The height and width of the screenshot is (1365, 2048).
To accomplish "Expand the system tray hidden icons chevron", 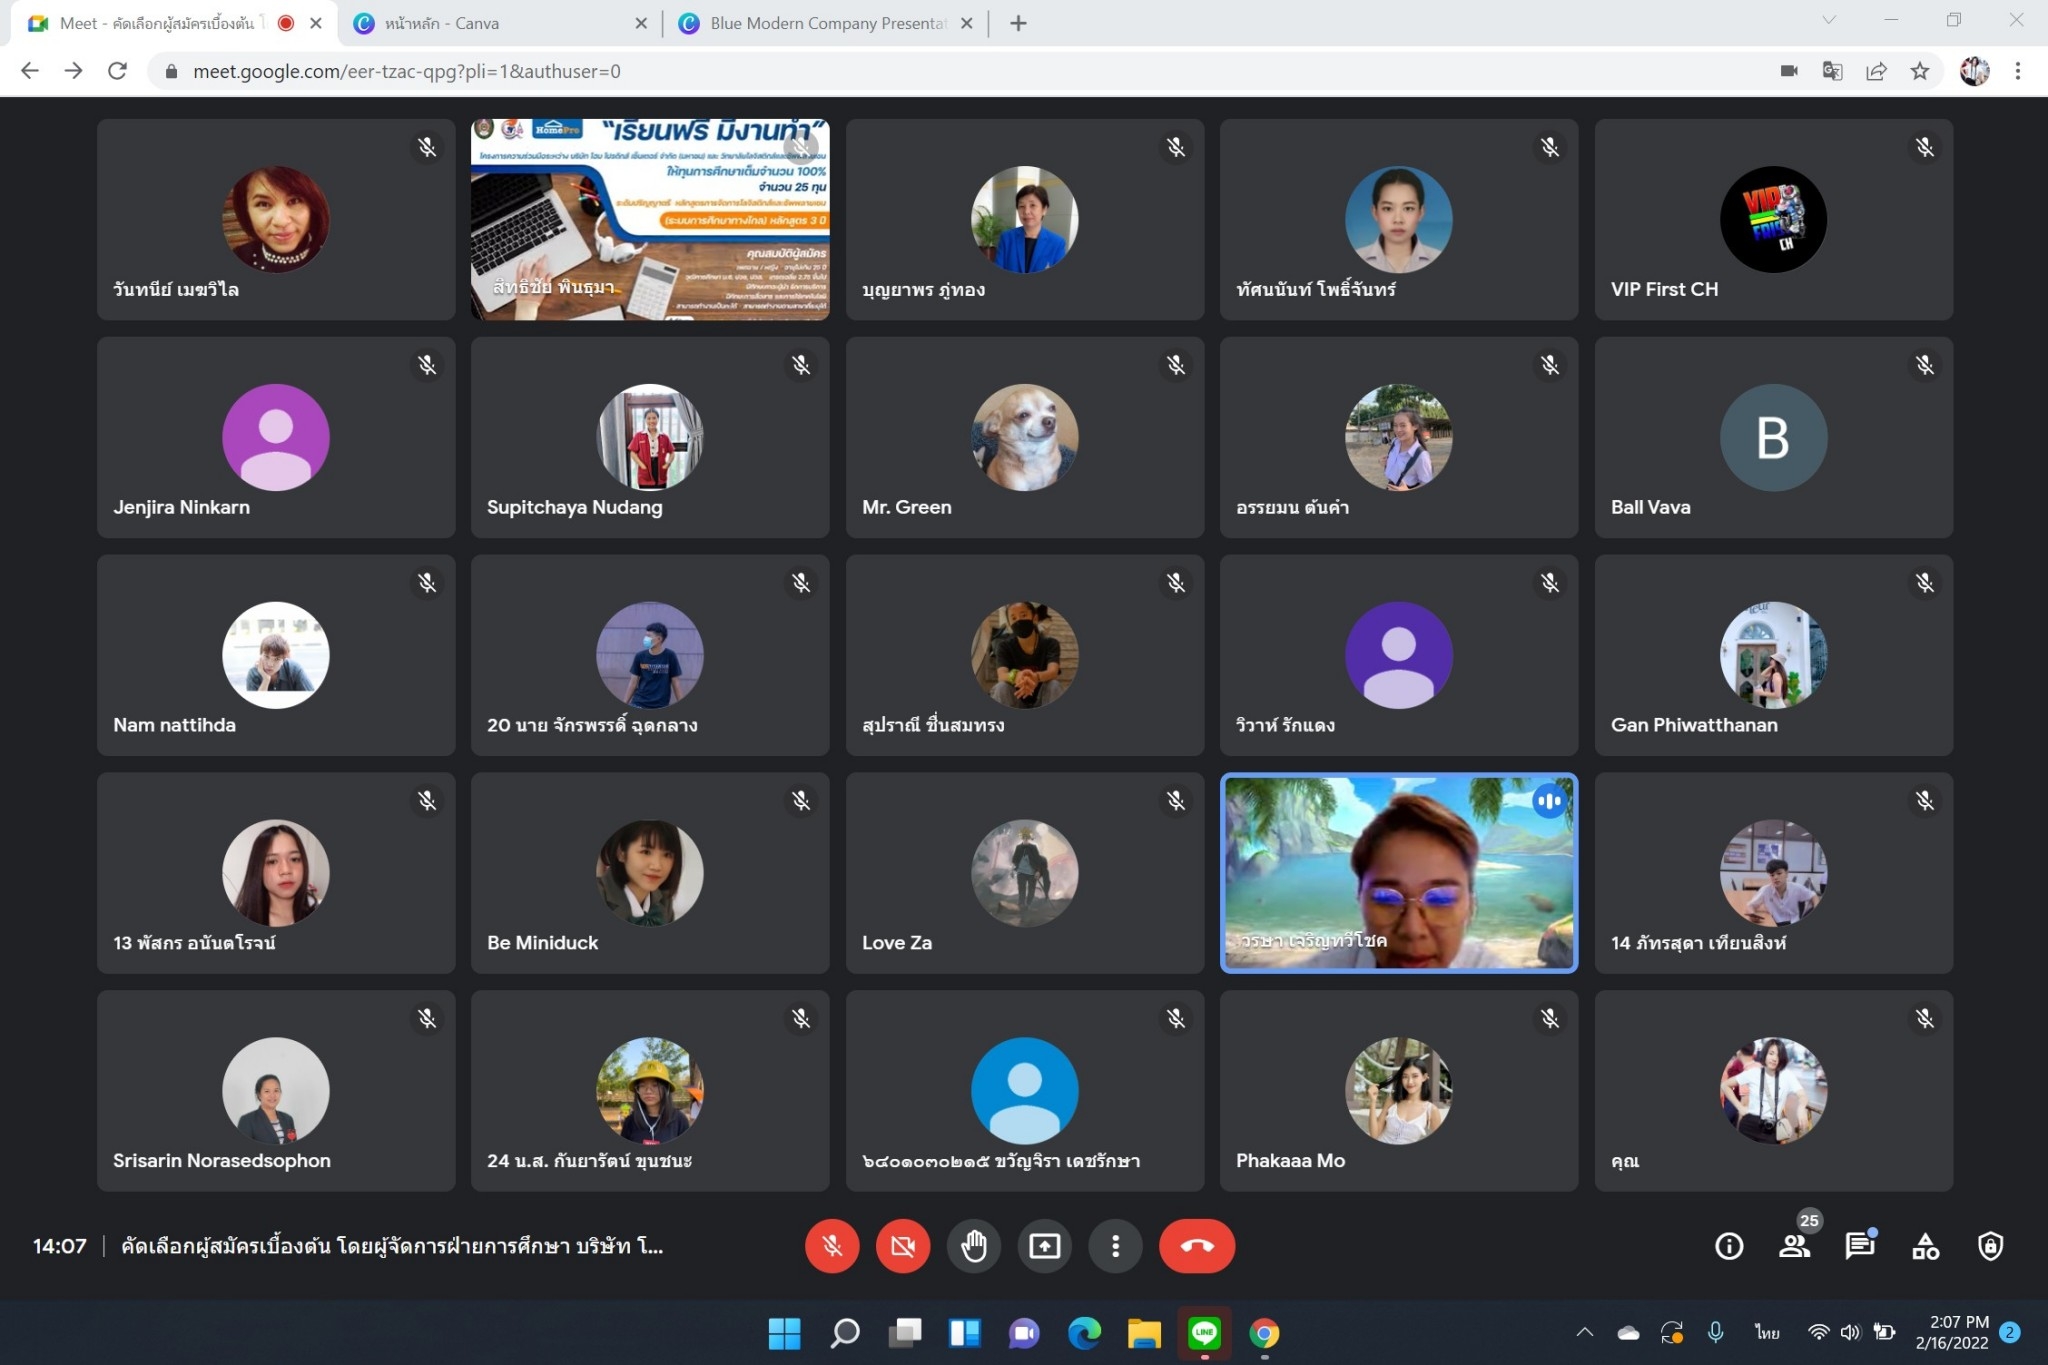I will point(1585,1332).
